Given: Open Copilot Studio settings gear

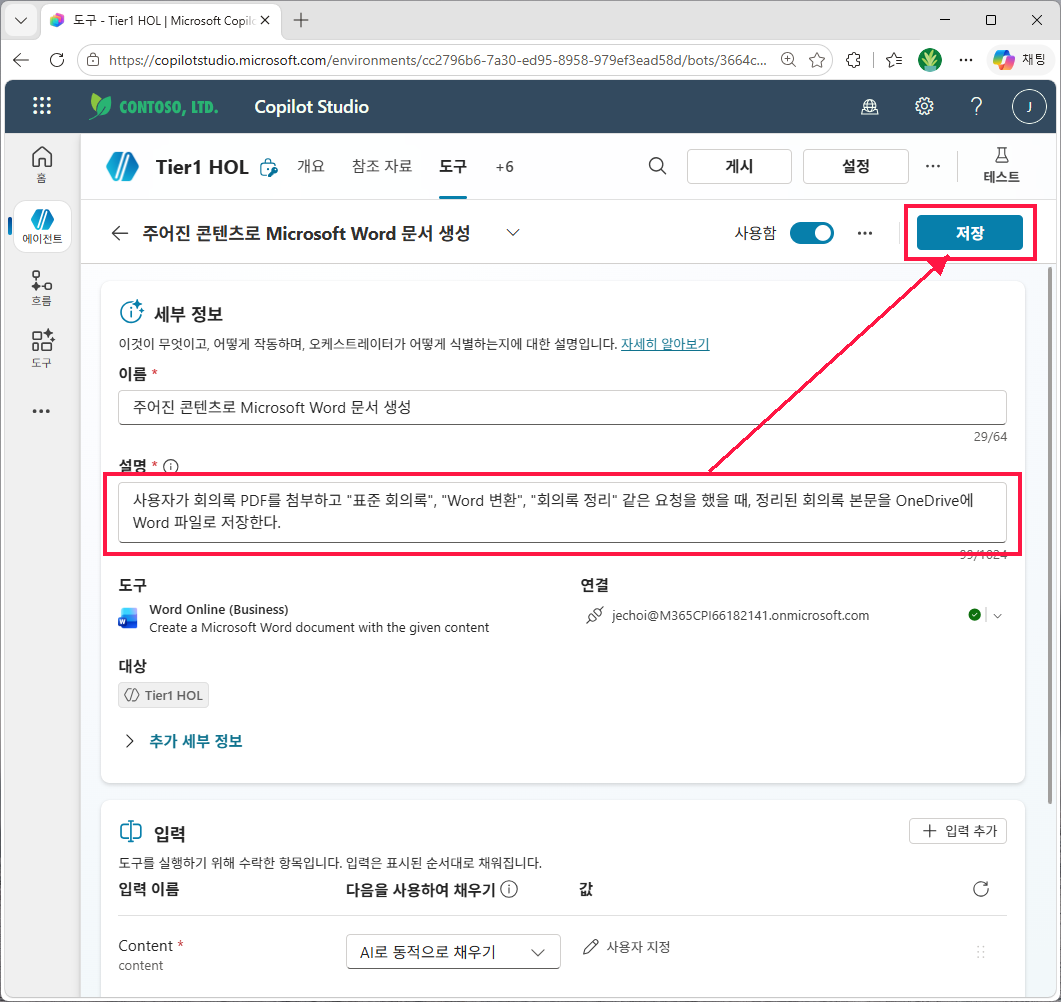Looking at the screenshot, I should pos(924,106).
